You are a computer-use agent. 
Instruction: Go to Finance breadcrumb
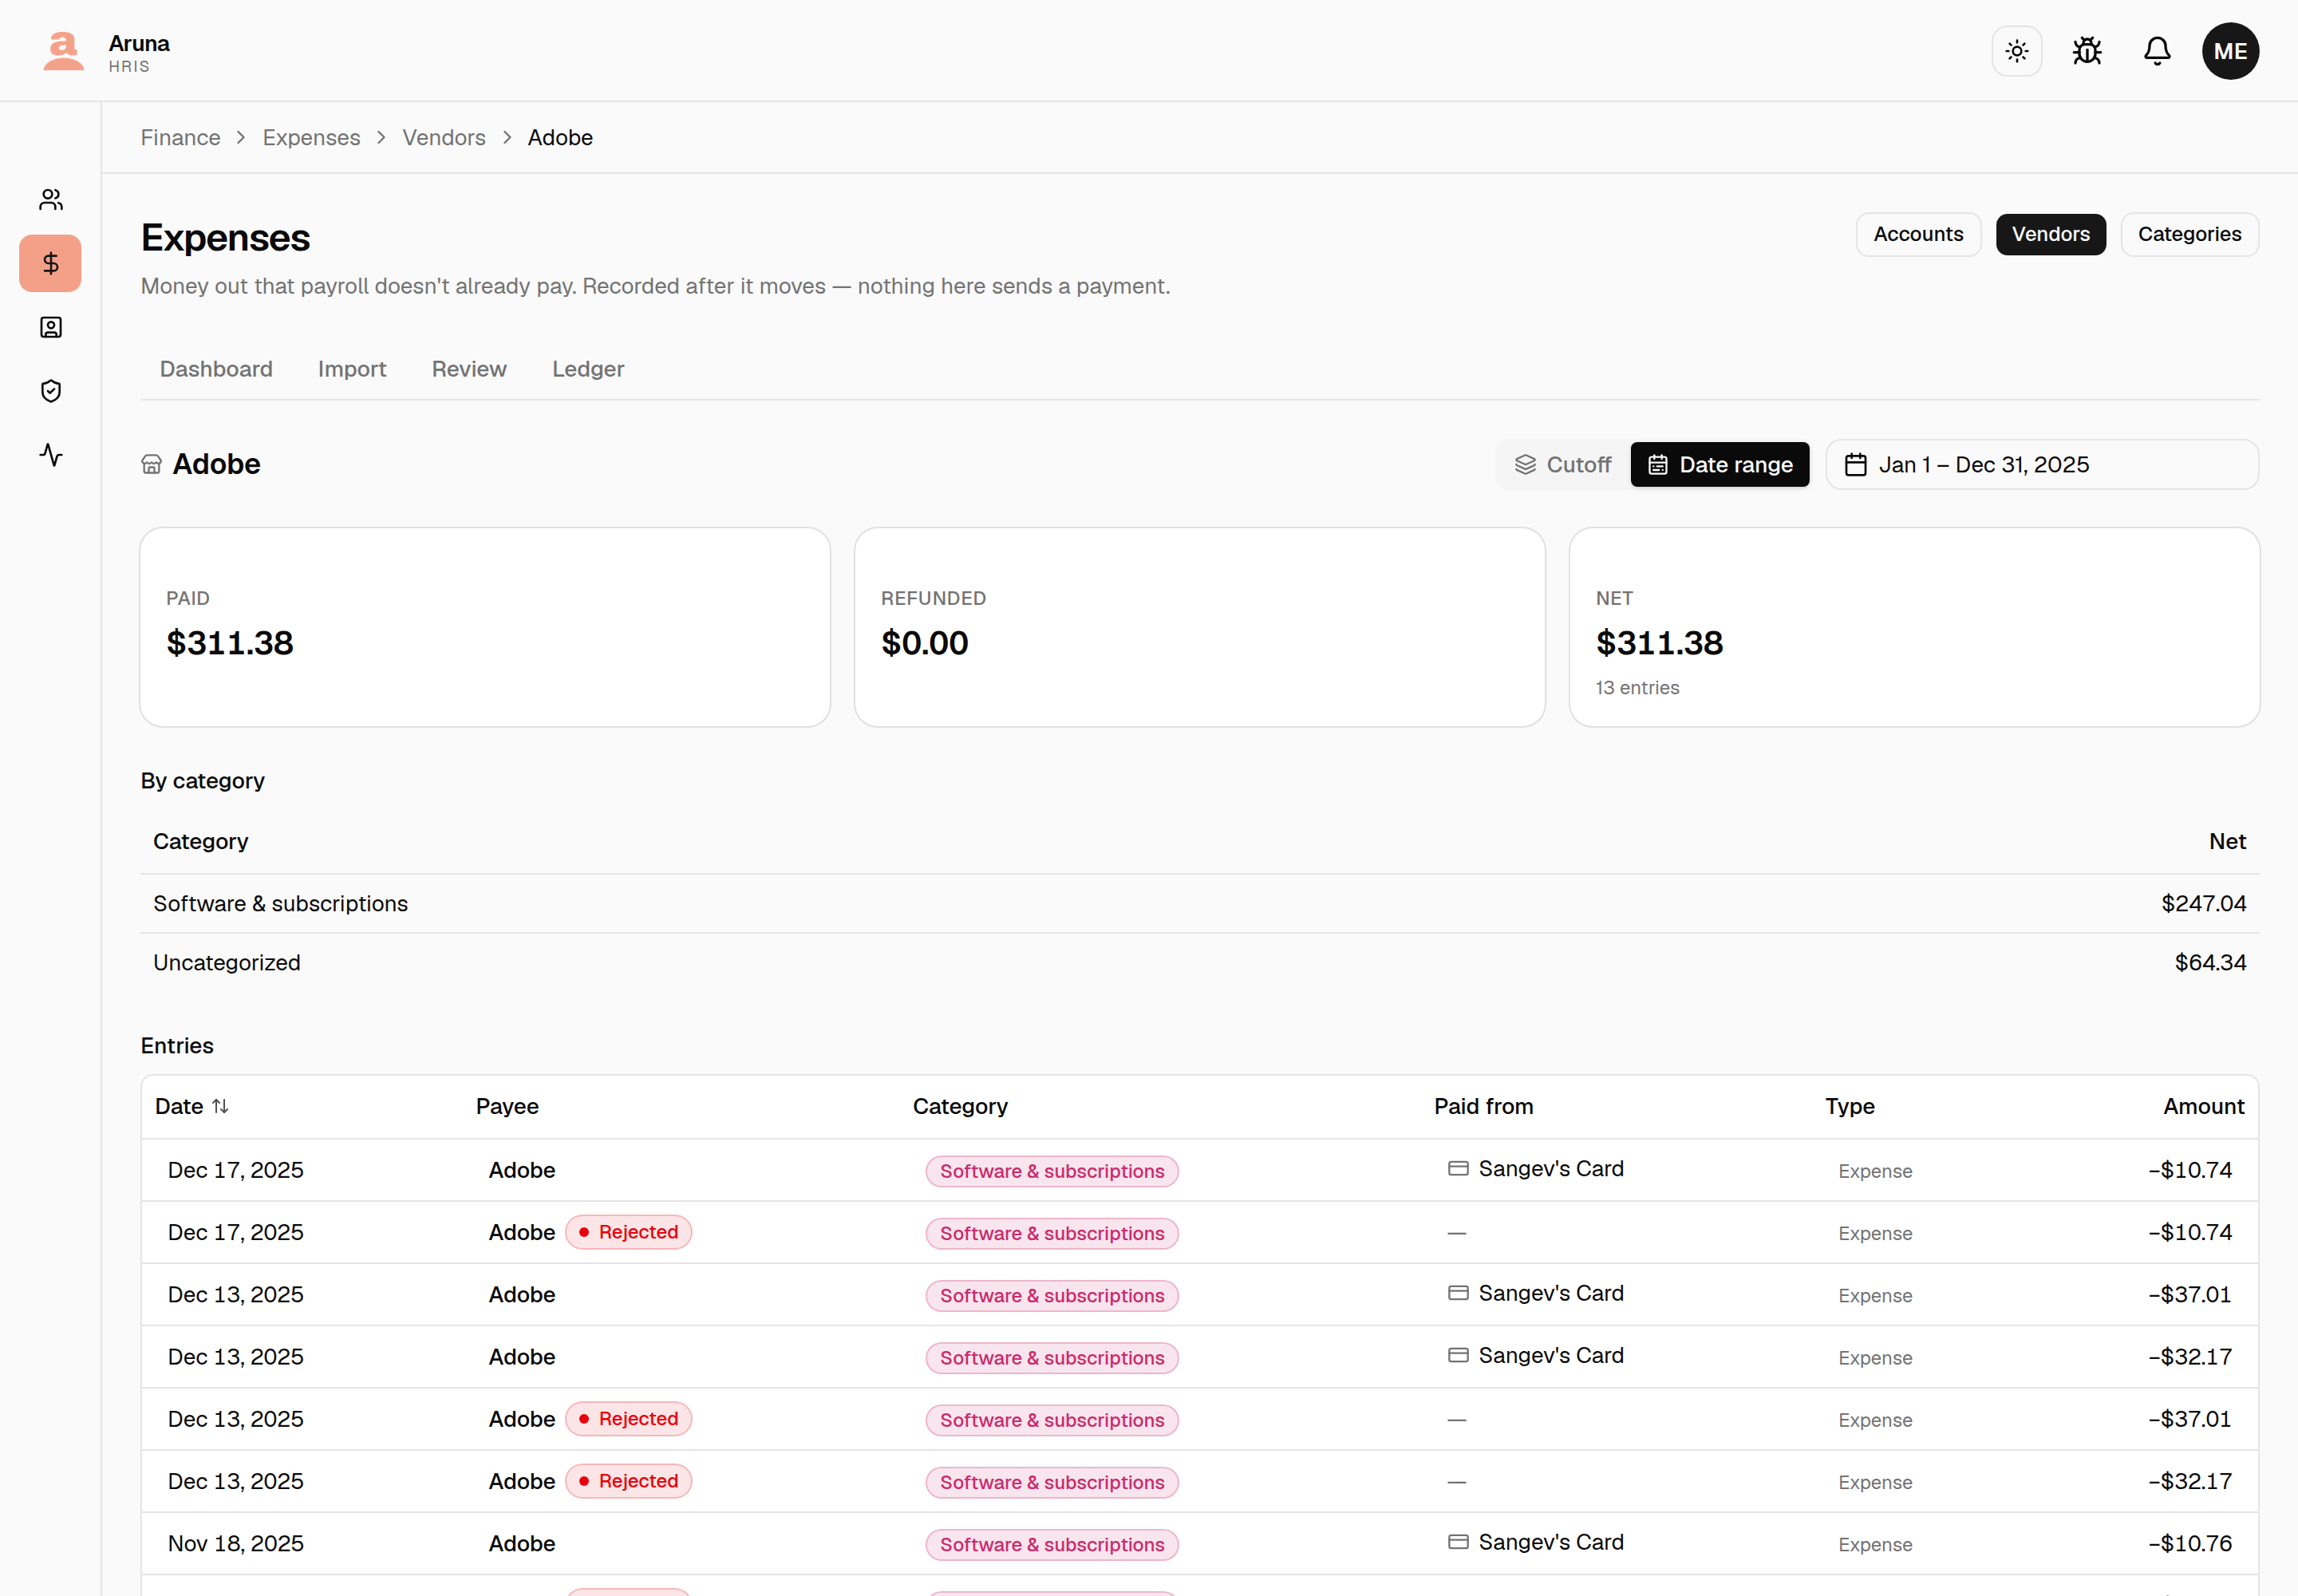click(180, 138)
